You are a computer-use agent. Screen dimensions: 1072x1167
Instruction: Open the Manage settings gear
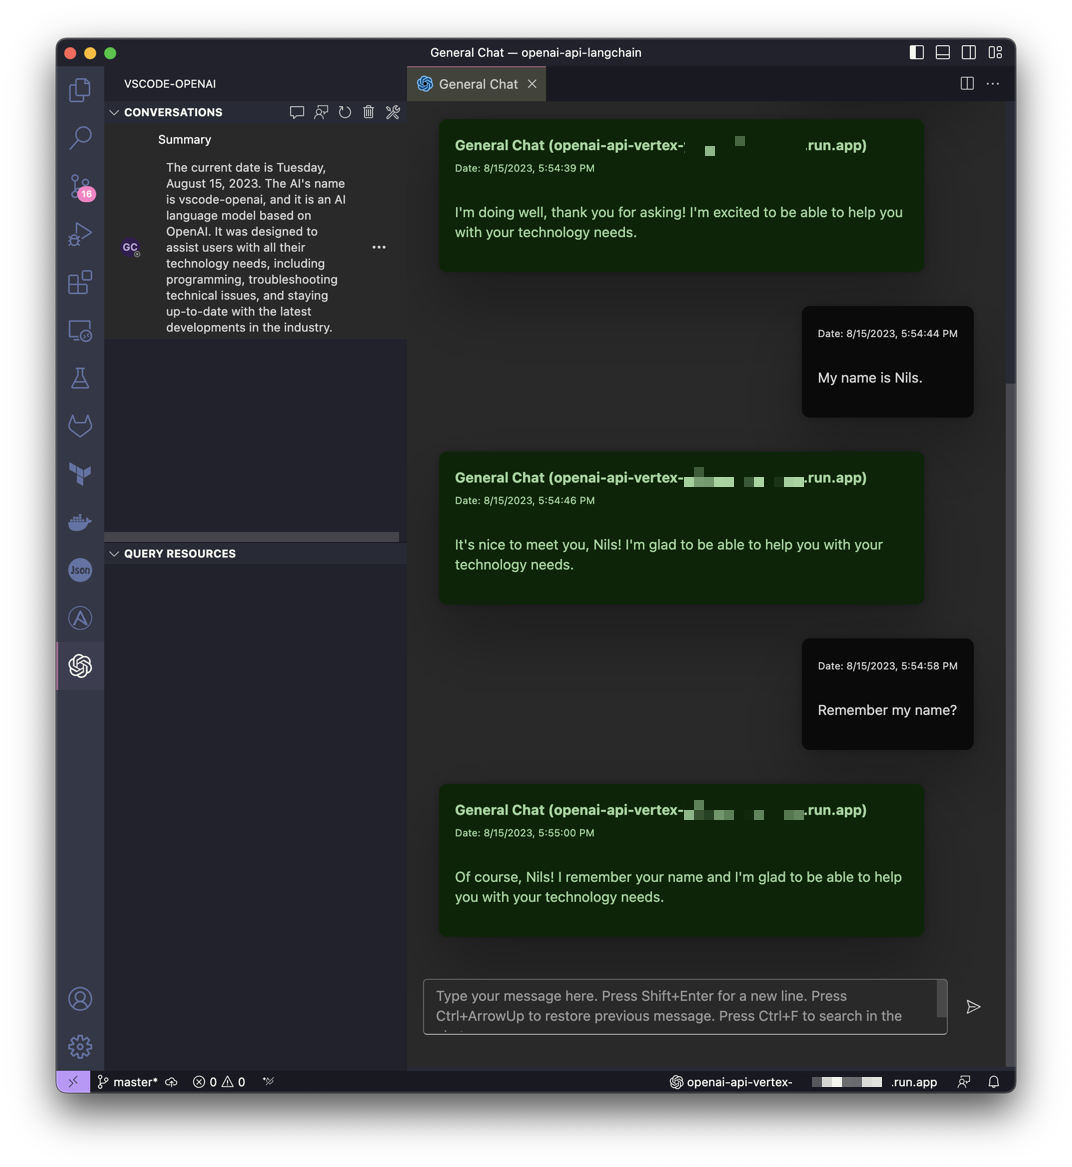point(80,1046)
